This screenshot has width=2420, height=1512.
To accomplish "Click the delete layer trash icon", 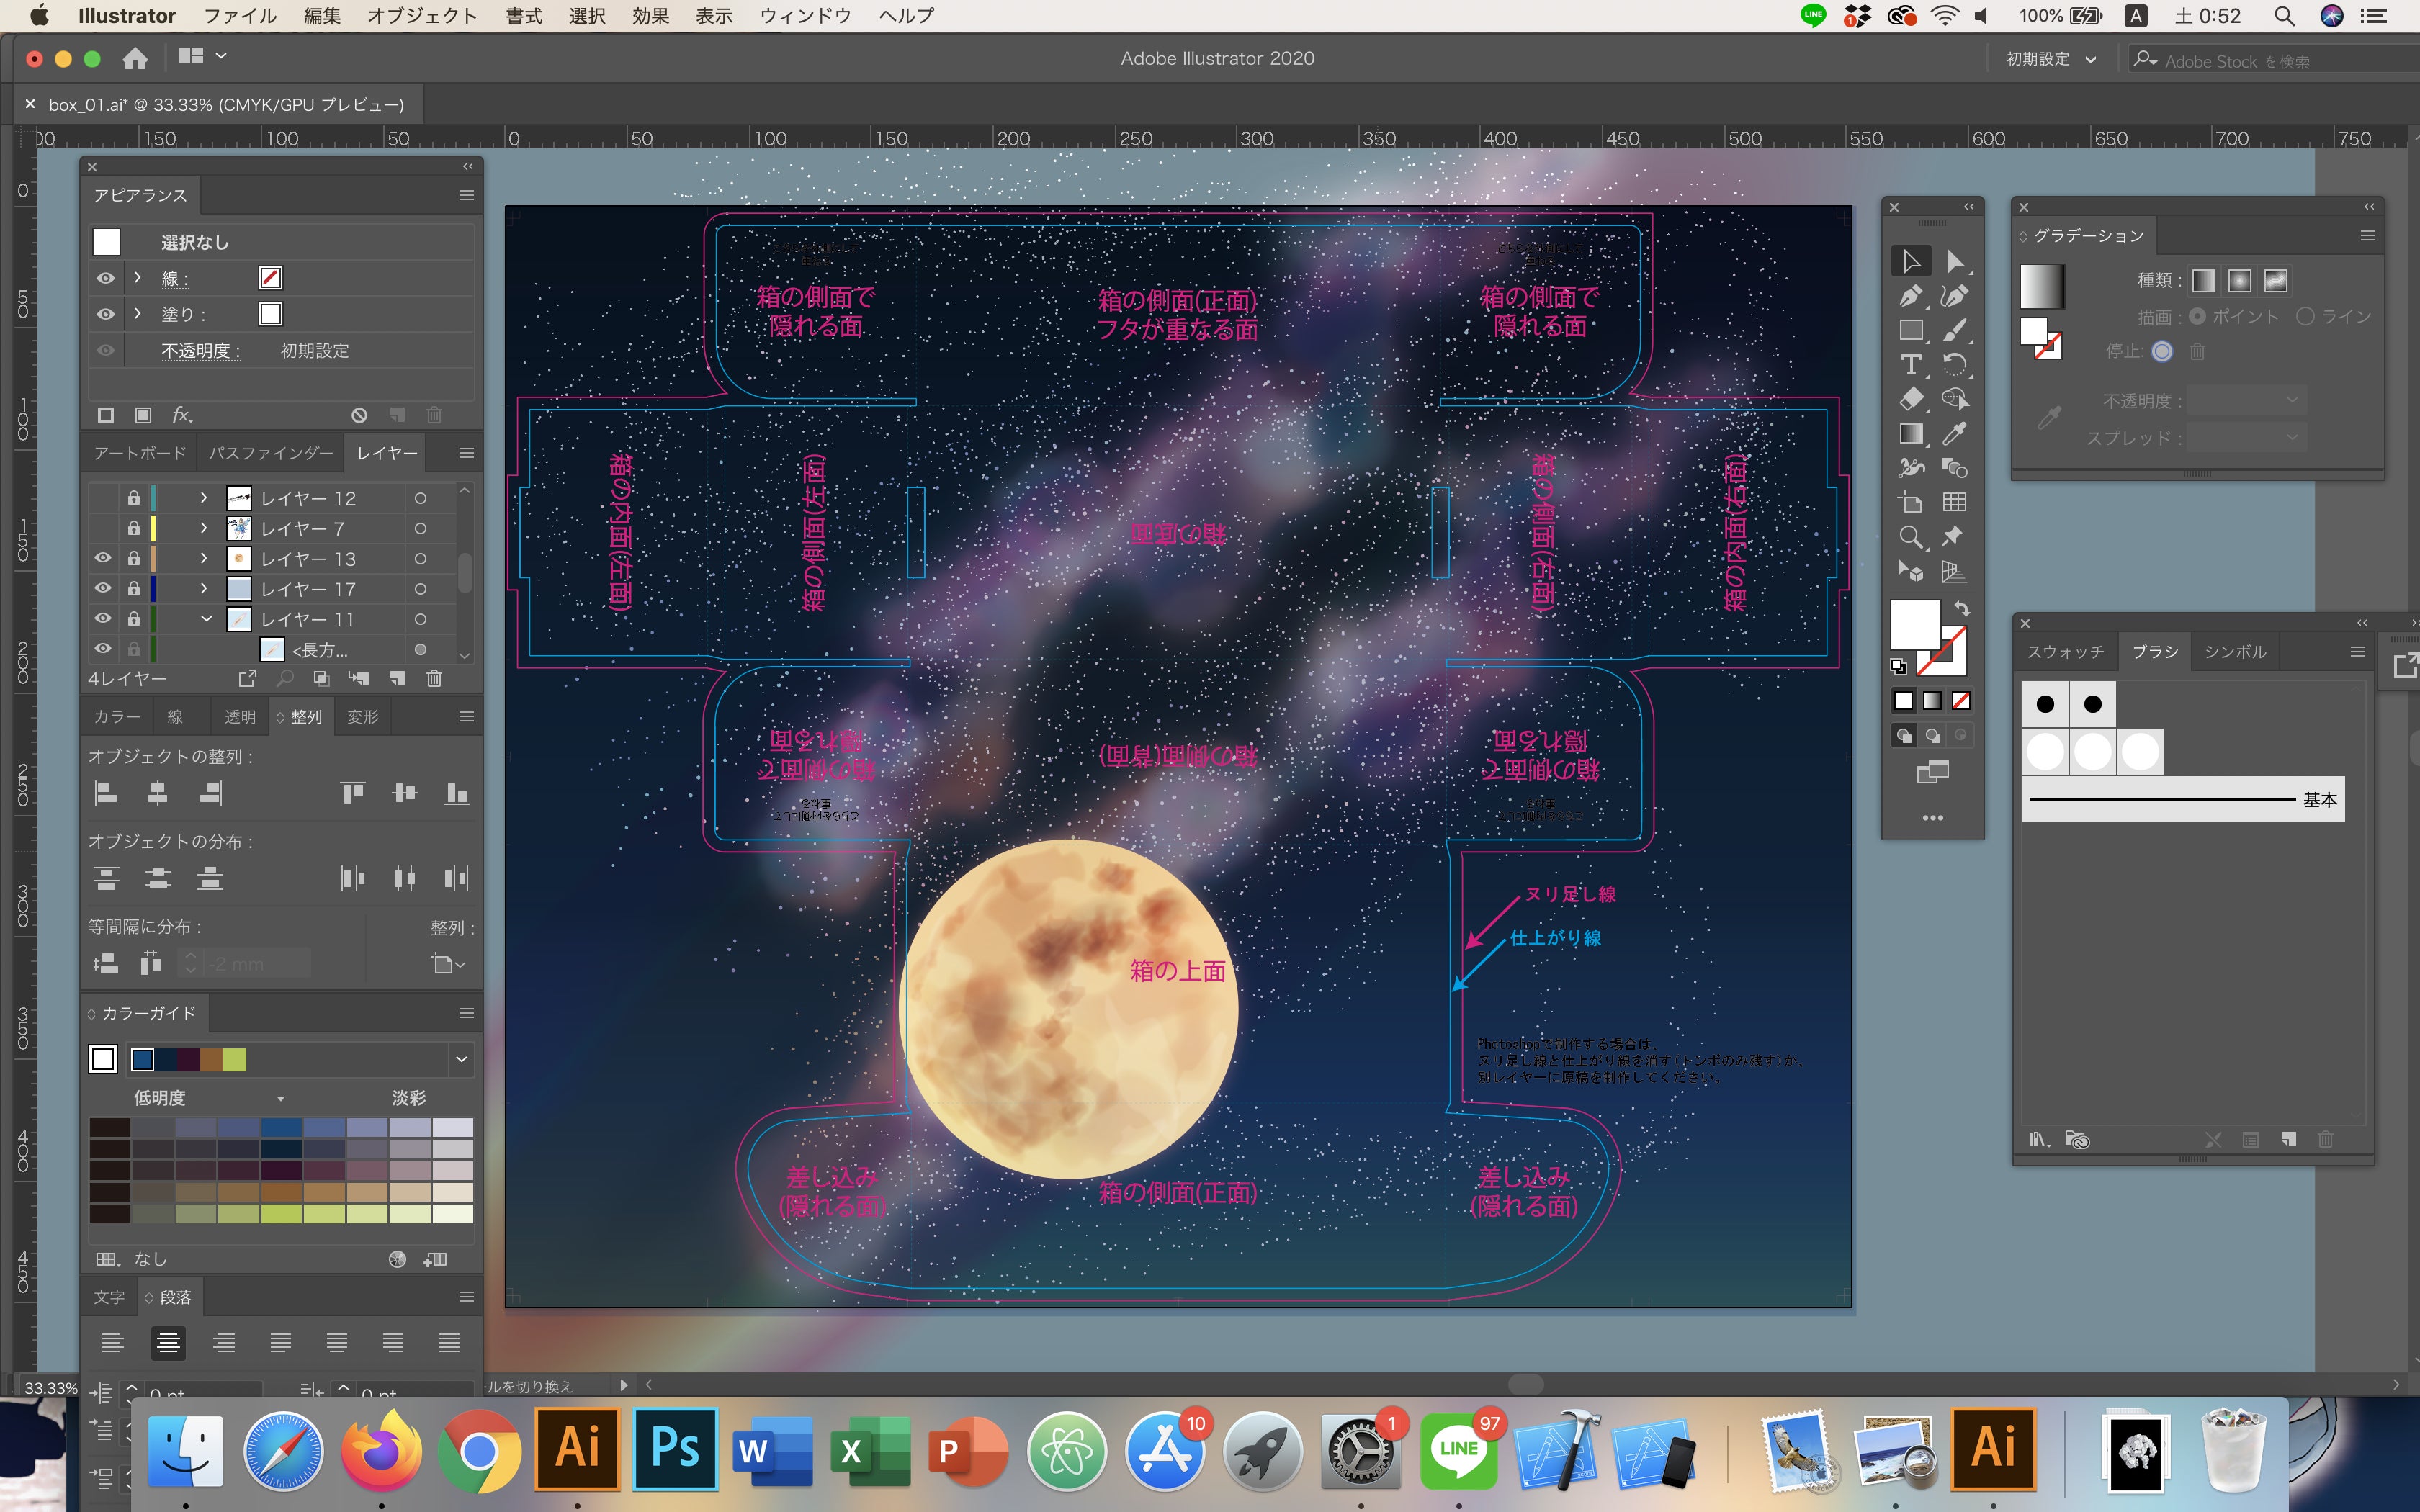I will [x=434, y=679].
